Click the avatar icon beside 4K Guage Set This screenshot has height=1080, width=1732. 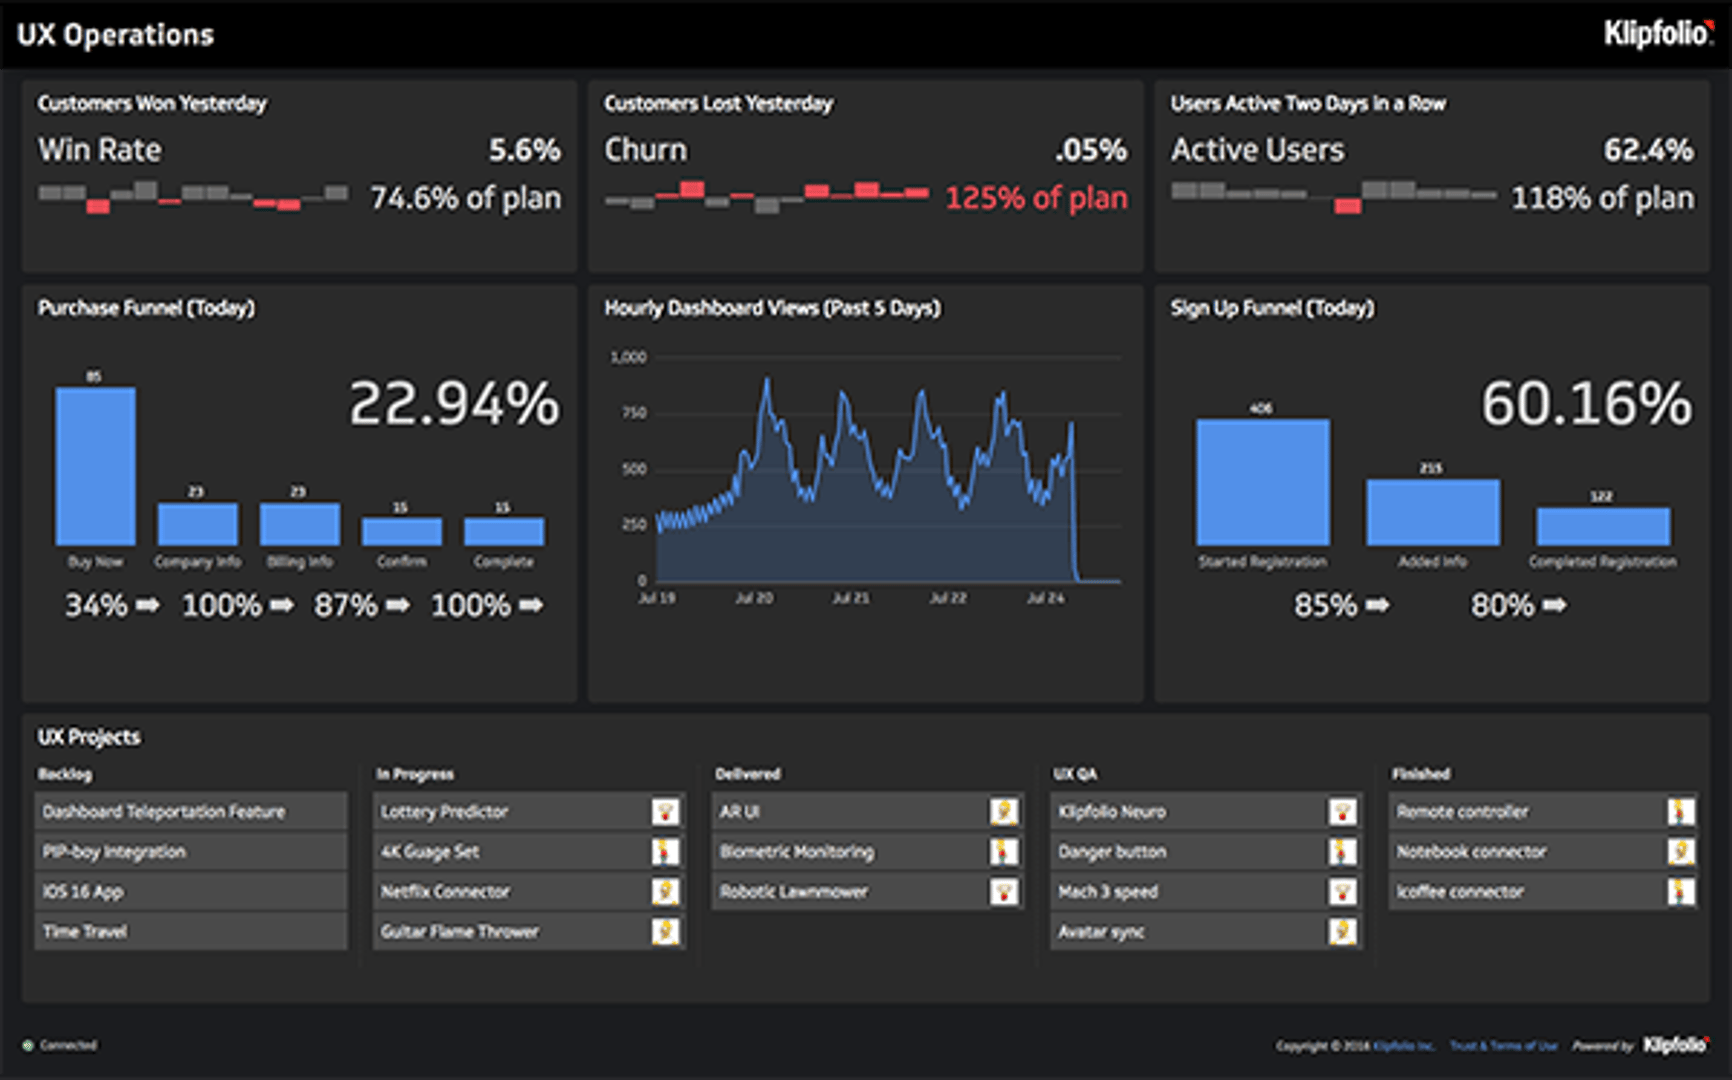tap(665, 851)
